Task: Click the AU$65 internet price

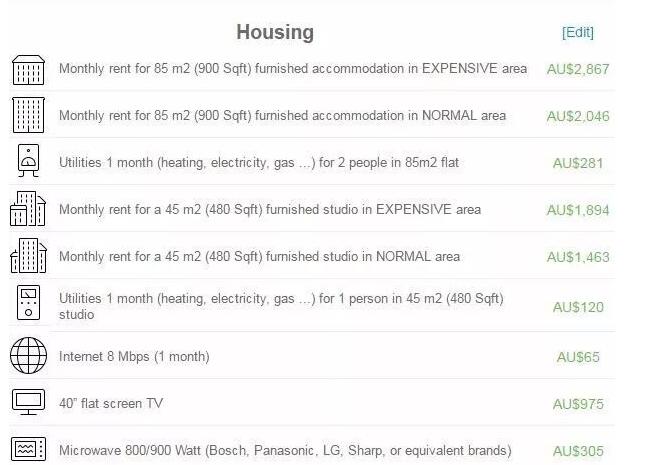Action: click(x=577, y=357)
